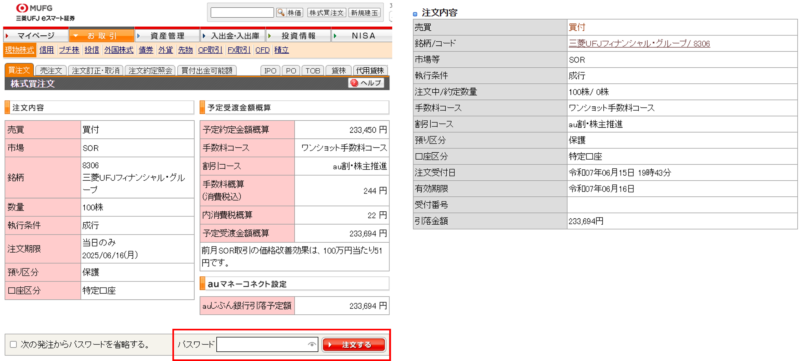Click the 買付 value in the right 注文内容 table
800x361 pixels.
[x=577, y=28]
